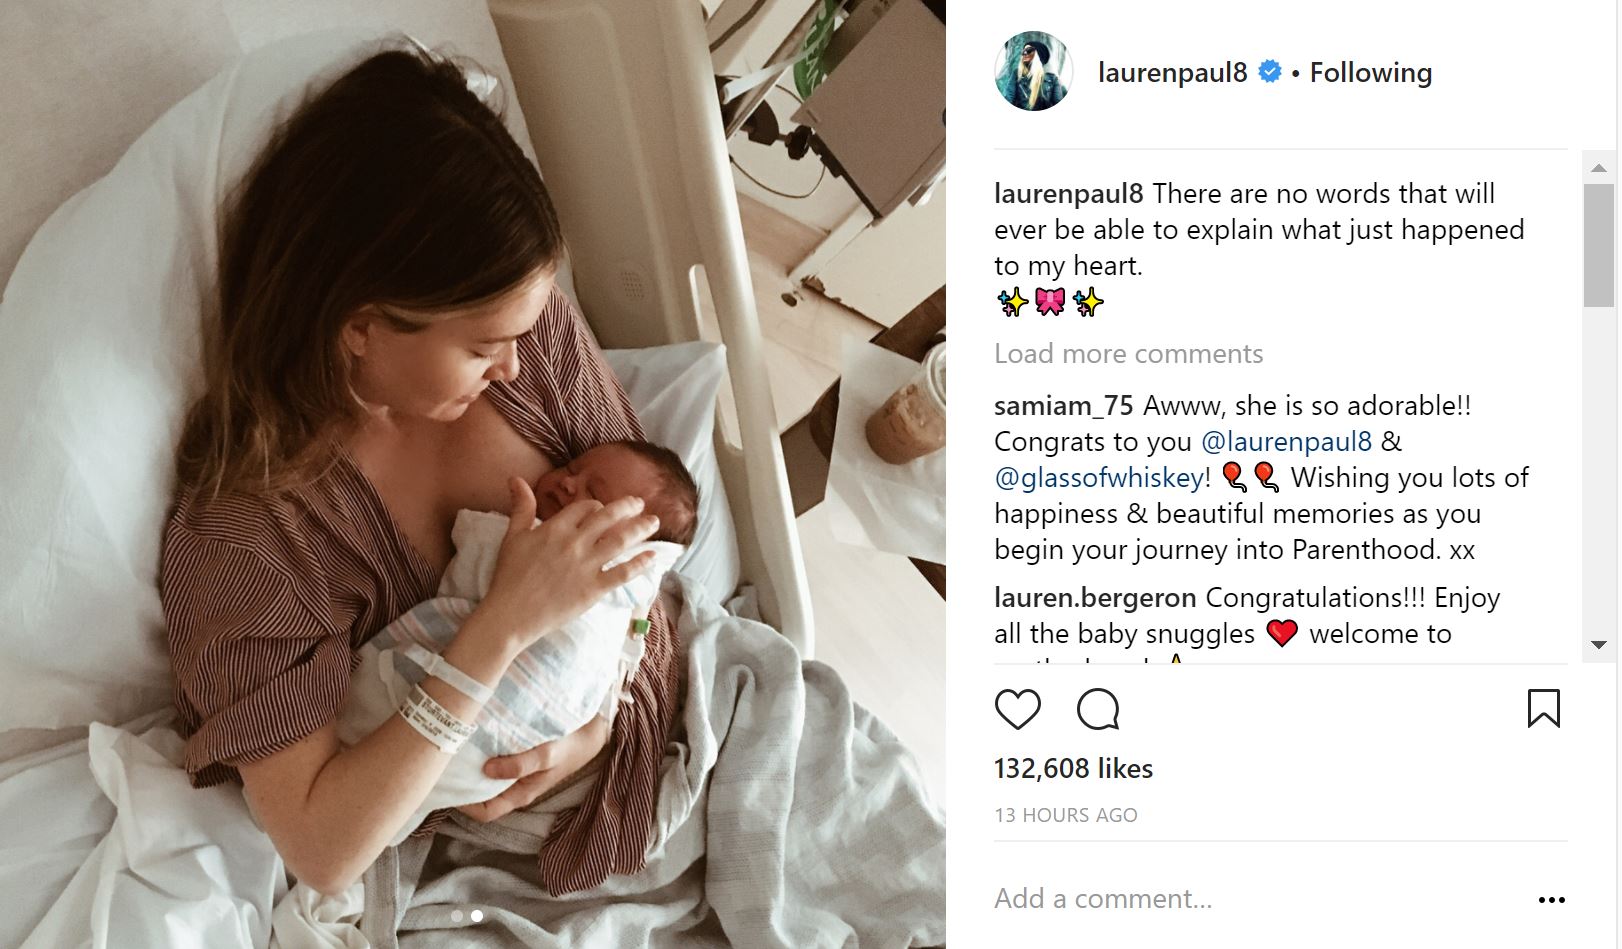Image resolution: width=1622 pixels, height=949 pixels.
Task: Open samiam_75 commenter profile
Action: [1063, 406]
